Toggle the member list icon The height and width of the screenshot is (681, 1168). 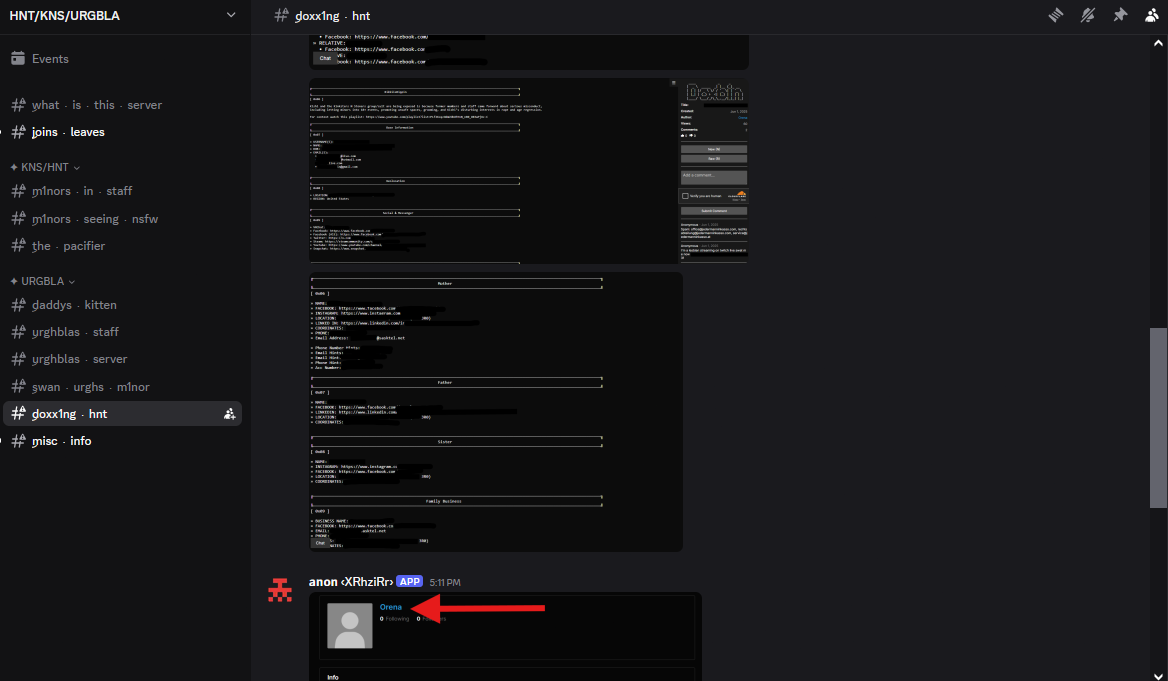point(1152,15)
